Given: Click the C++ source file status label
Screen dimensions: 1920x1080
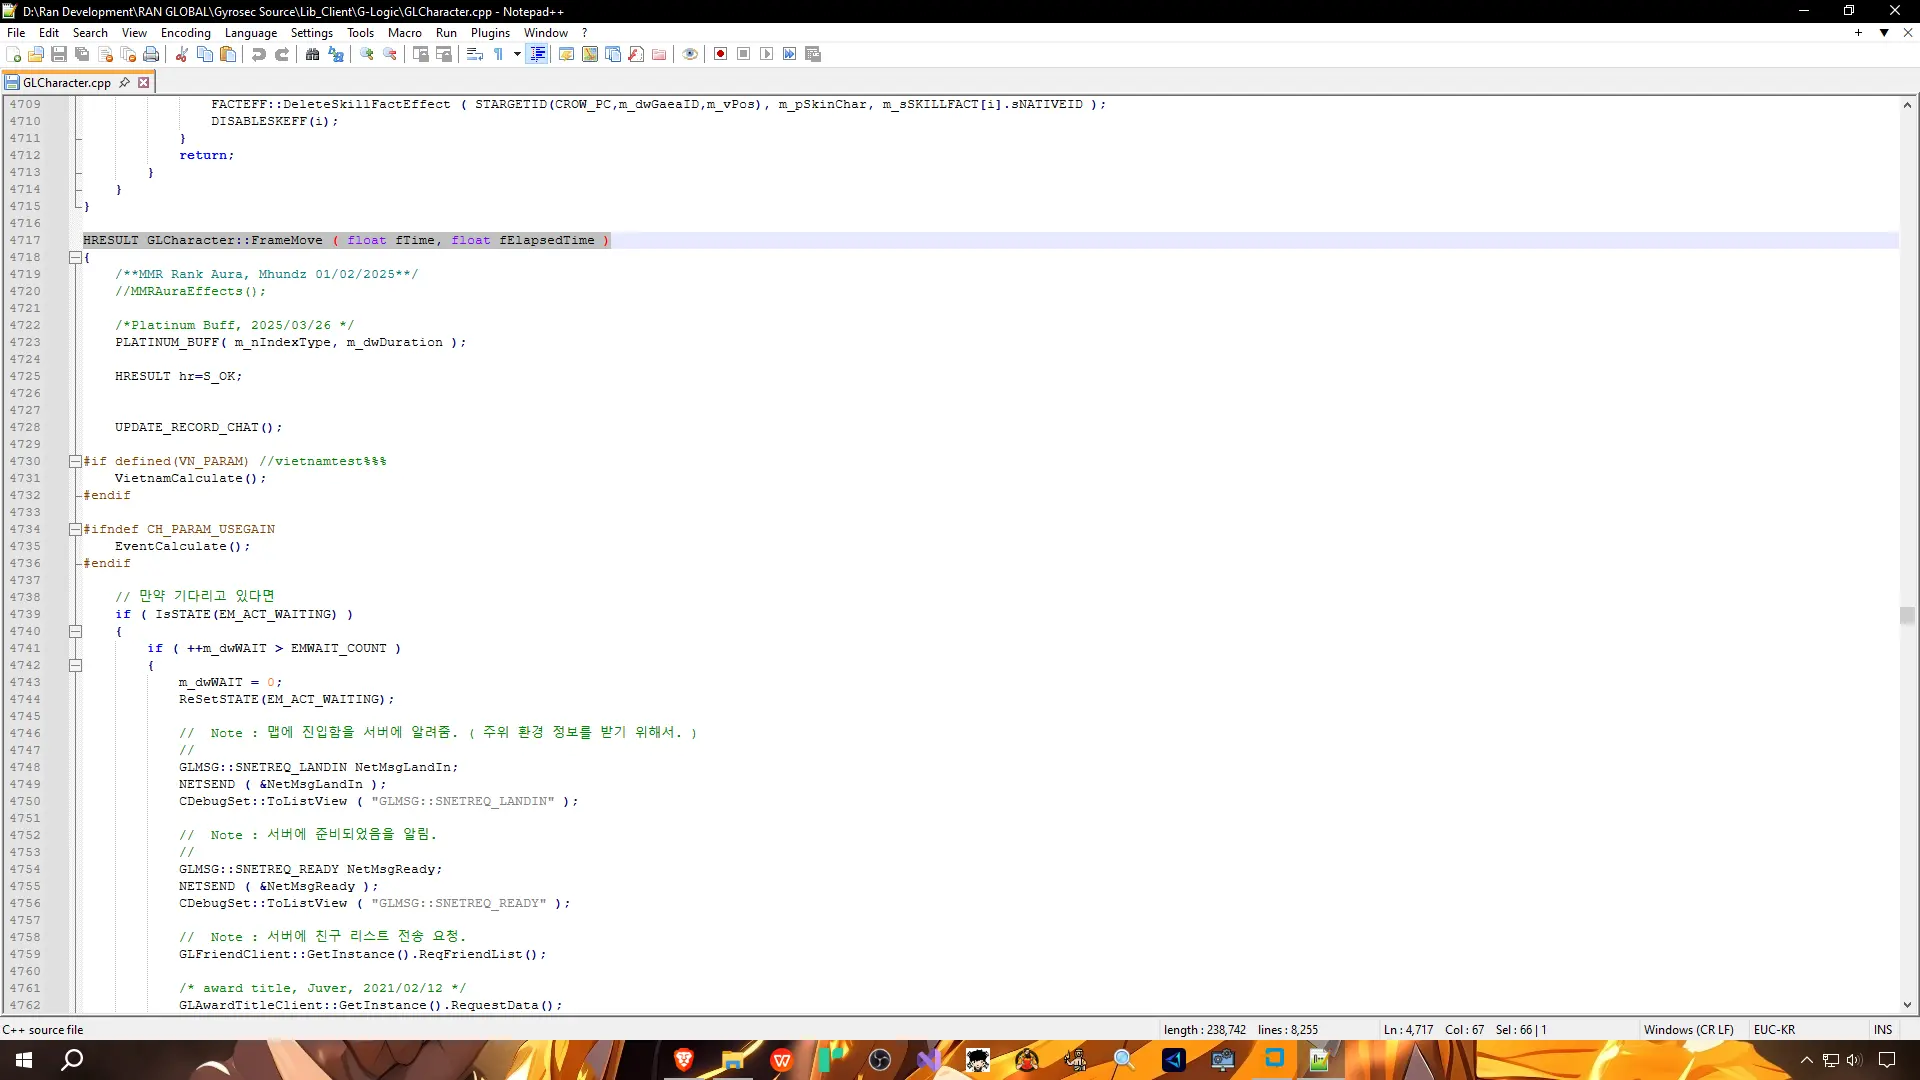Looking at the screenshot, I should click(43, 1029).
